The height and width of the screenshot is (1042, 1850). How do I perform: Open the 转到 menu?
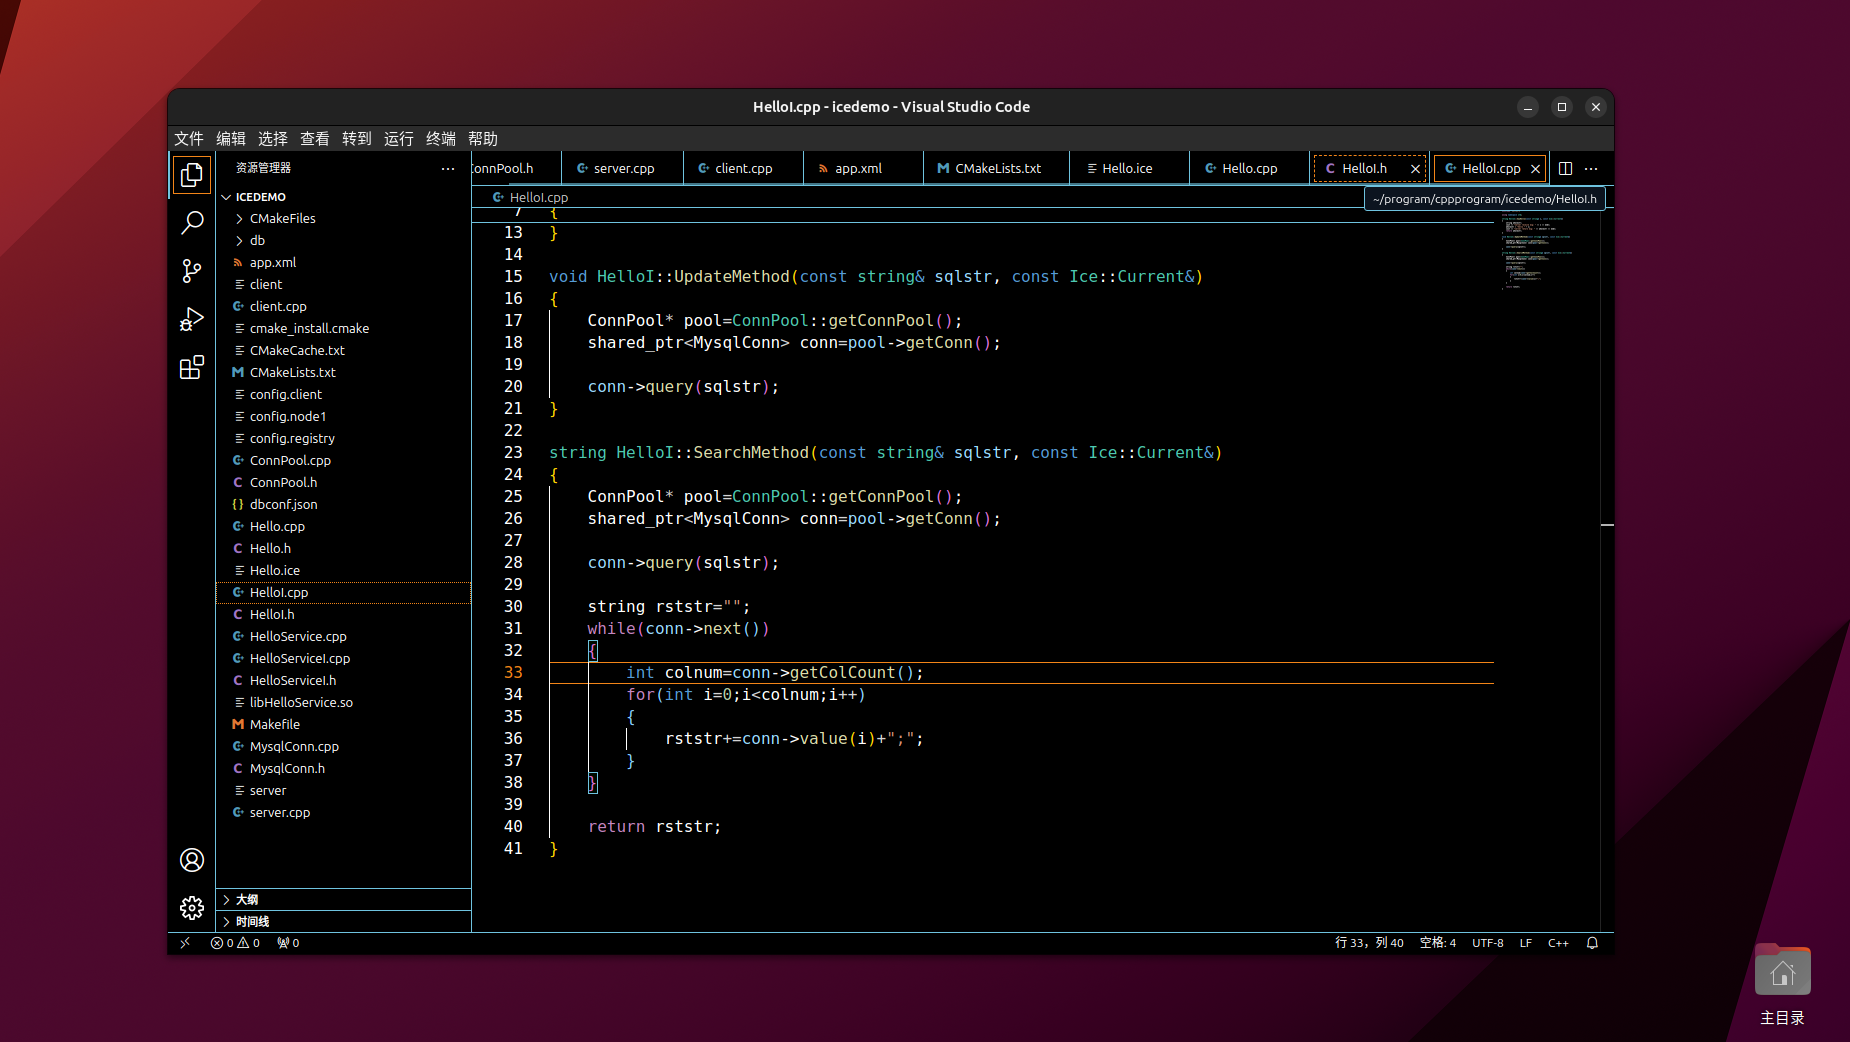[357, 138]
